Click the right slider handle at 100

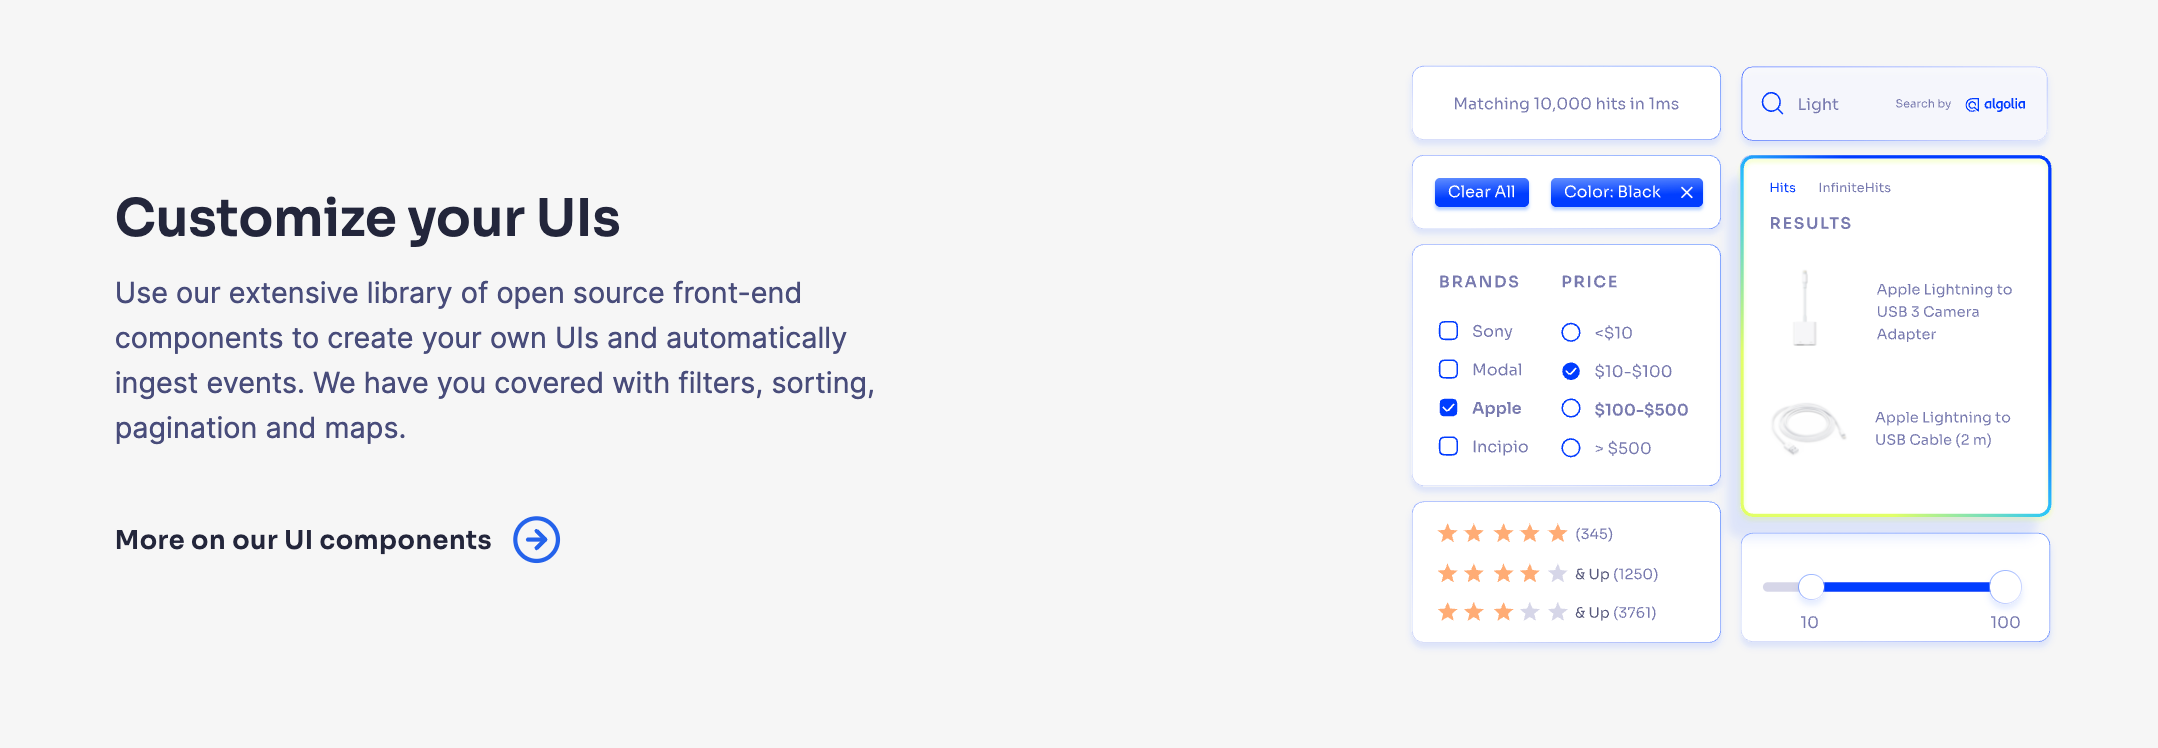2005,587
